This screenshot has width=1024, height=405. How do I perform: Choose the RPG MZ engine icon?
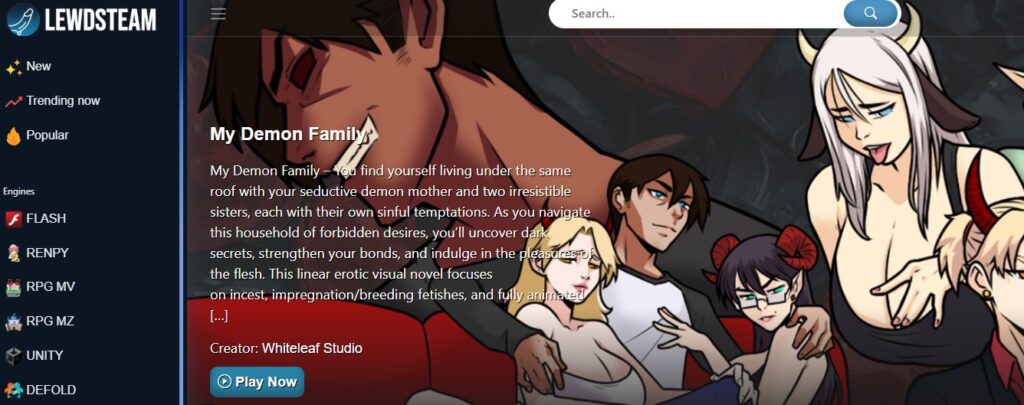13,321
